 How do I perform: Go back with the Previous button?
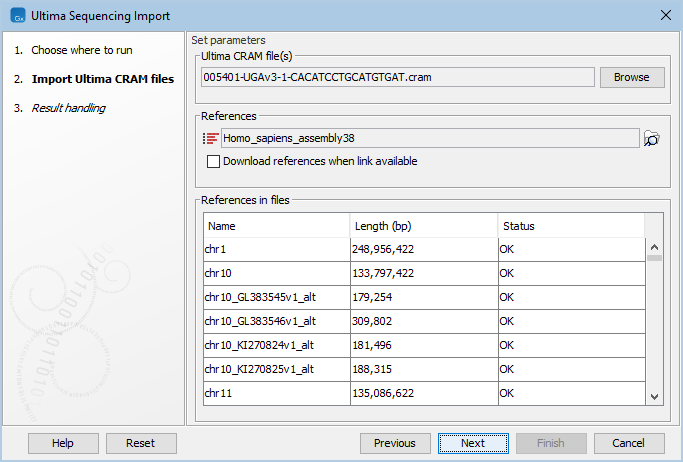(395, 443)
